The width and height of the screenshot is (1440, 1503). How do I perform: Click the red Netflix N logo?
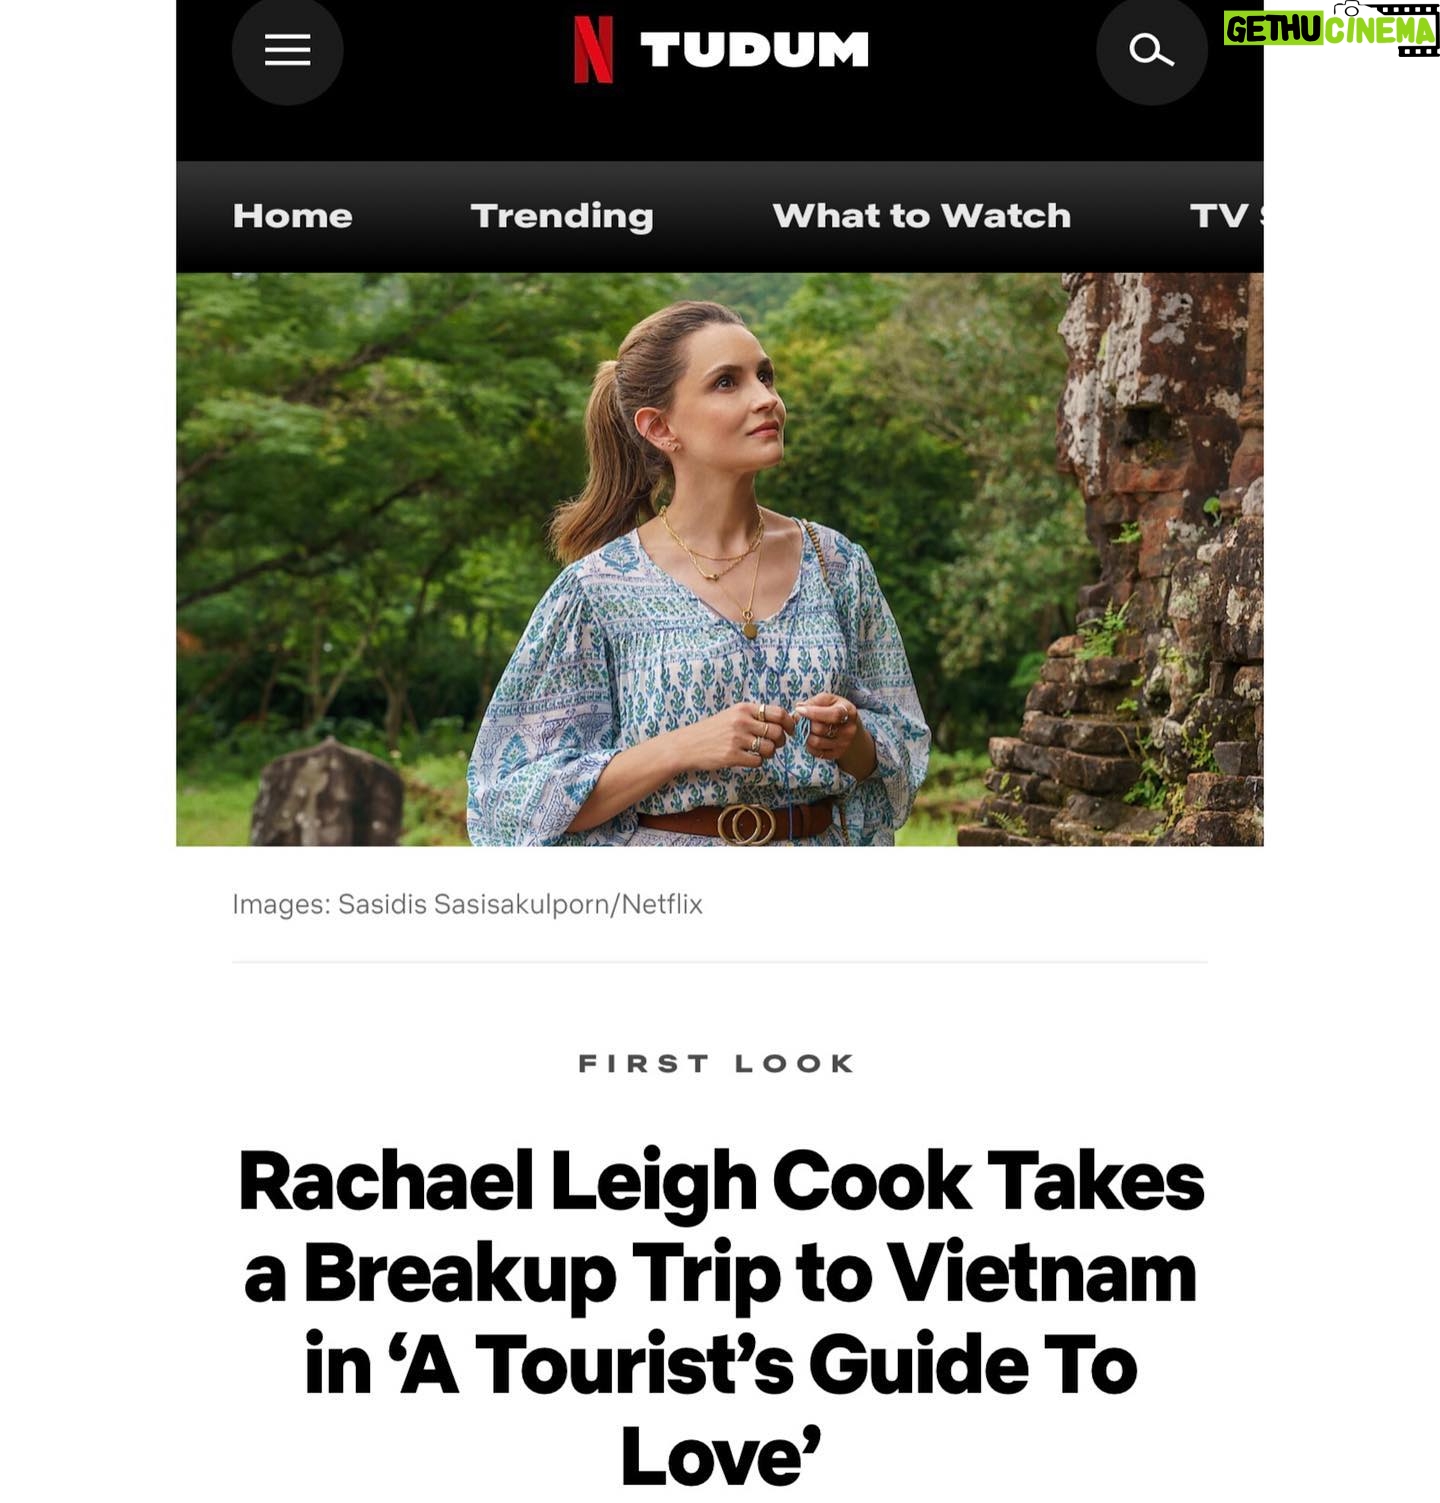pos(593,50)
